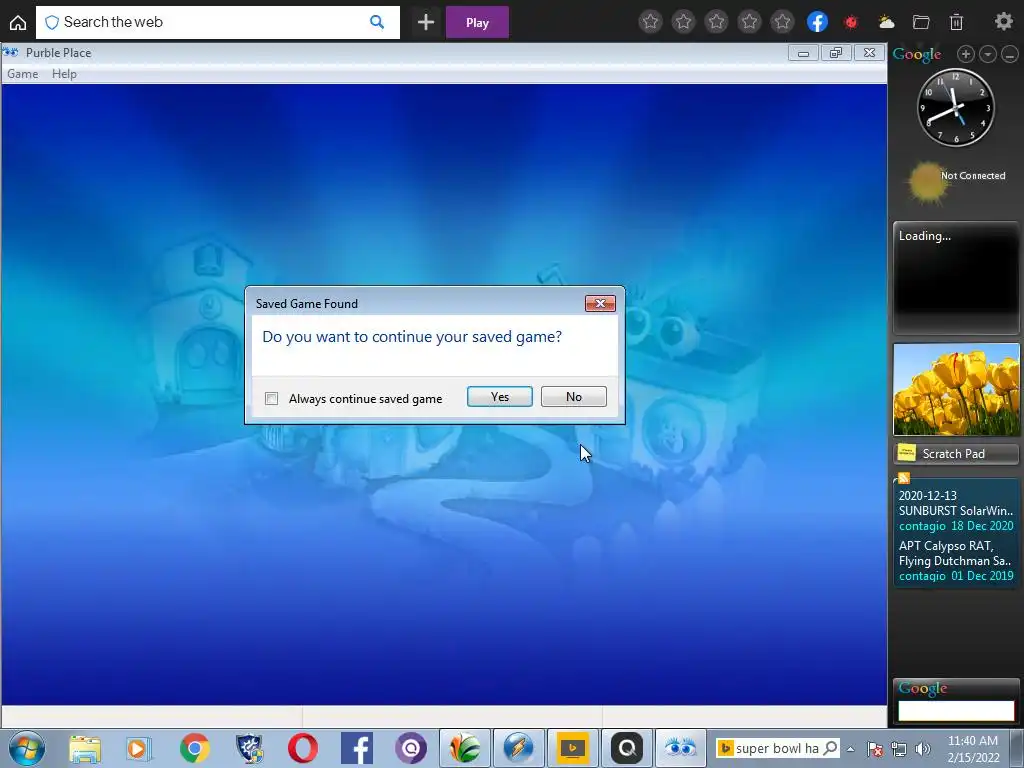1024x768 pixels.
Task: Click the trash bin icon in top bar
Action: (x=956, y=22)
